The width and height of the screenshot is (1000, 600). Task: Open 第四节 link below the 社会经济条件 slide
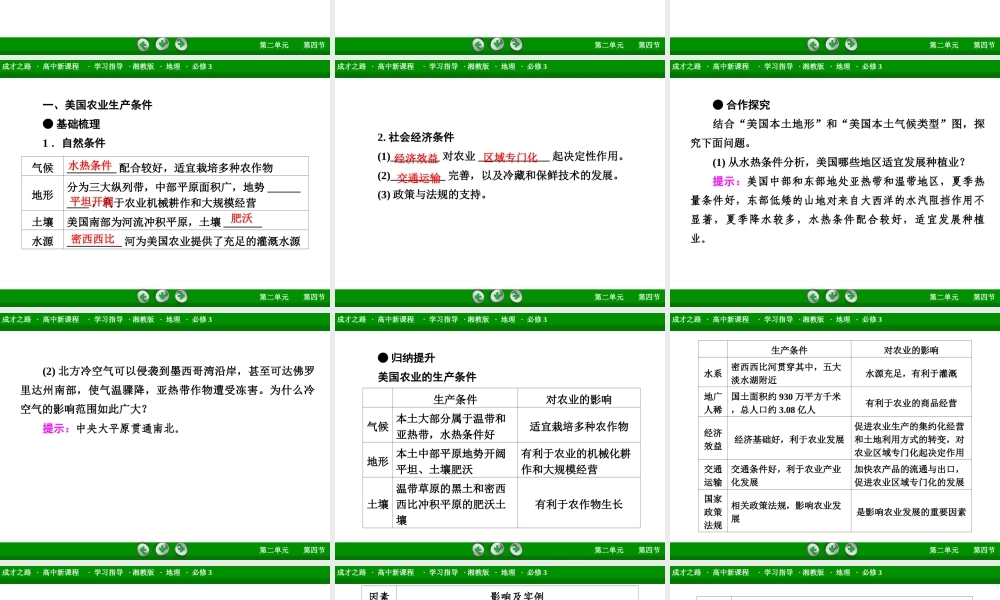(649, 297)
